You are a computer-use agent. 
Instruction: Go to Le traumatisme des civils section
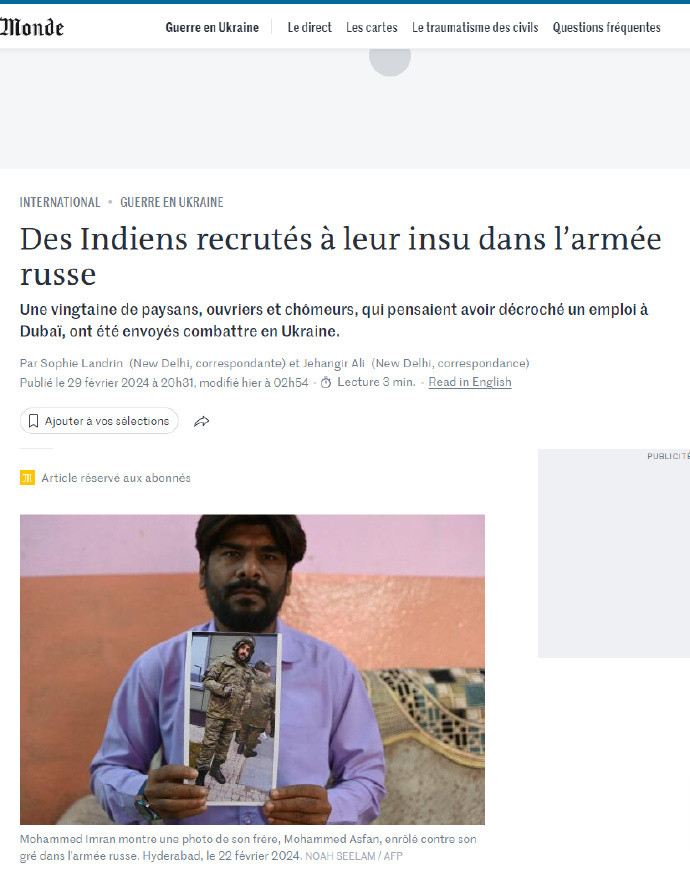(x=475, y=27)
